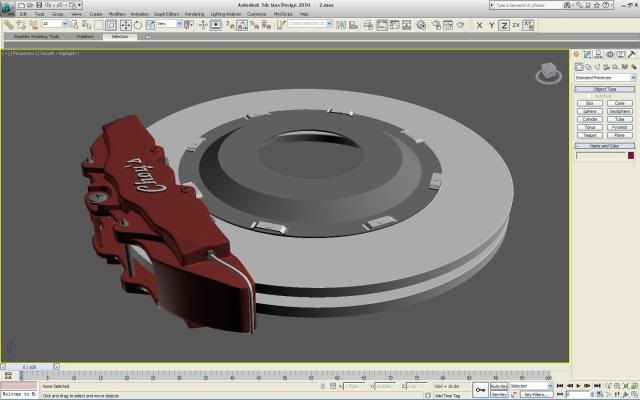Image resolution: width=640 pixels, height=400 pixels.
Task: Click Edit Named Selection Sets icon
Action: click(x=281, y=25)
